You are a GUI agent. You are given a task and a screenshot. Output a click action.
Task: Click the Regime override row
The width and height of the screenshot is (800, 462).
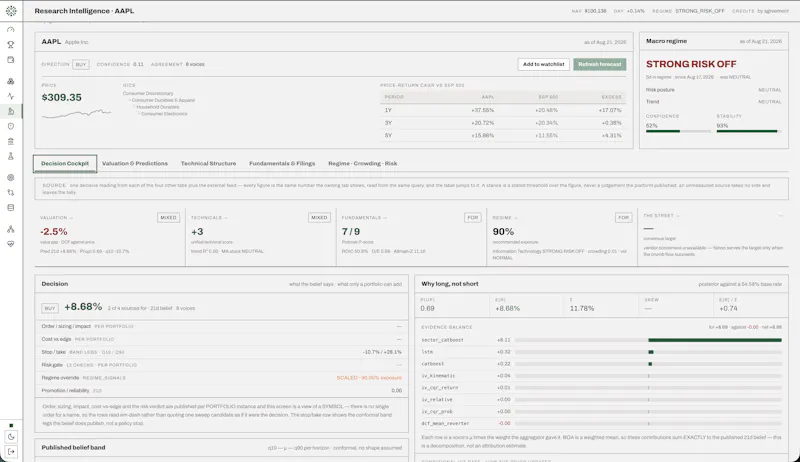[x=221, y=378]
